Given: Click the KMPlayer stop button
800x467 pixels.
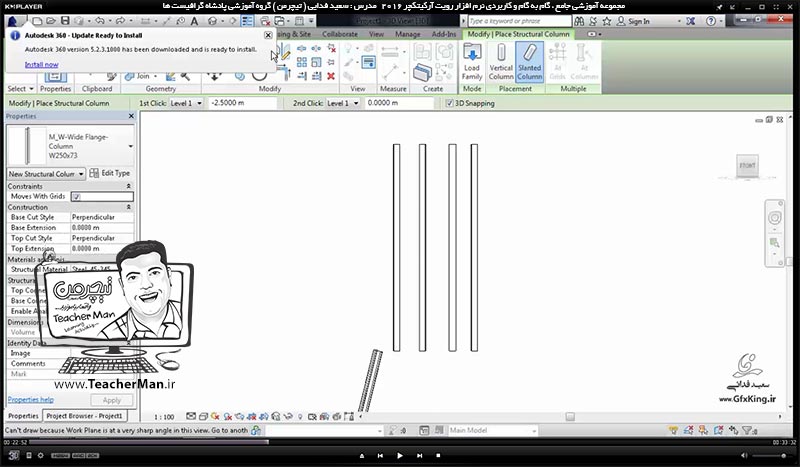Looking at the screenshot, I should [x=438, y=455].
